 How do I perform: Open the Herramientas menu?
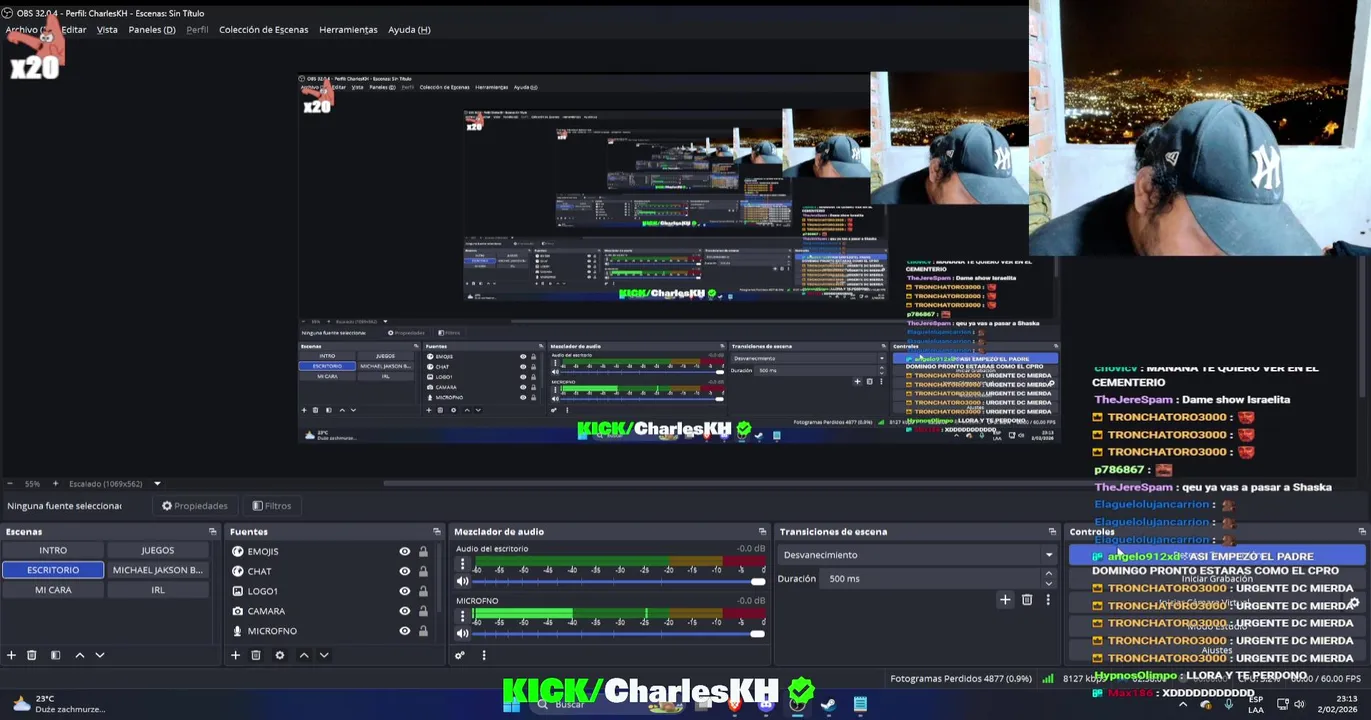348,30
